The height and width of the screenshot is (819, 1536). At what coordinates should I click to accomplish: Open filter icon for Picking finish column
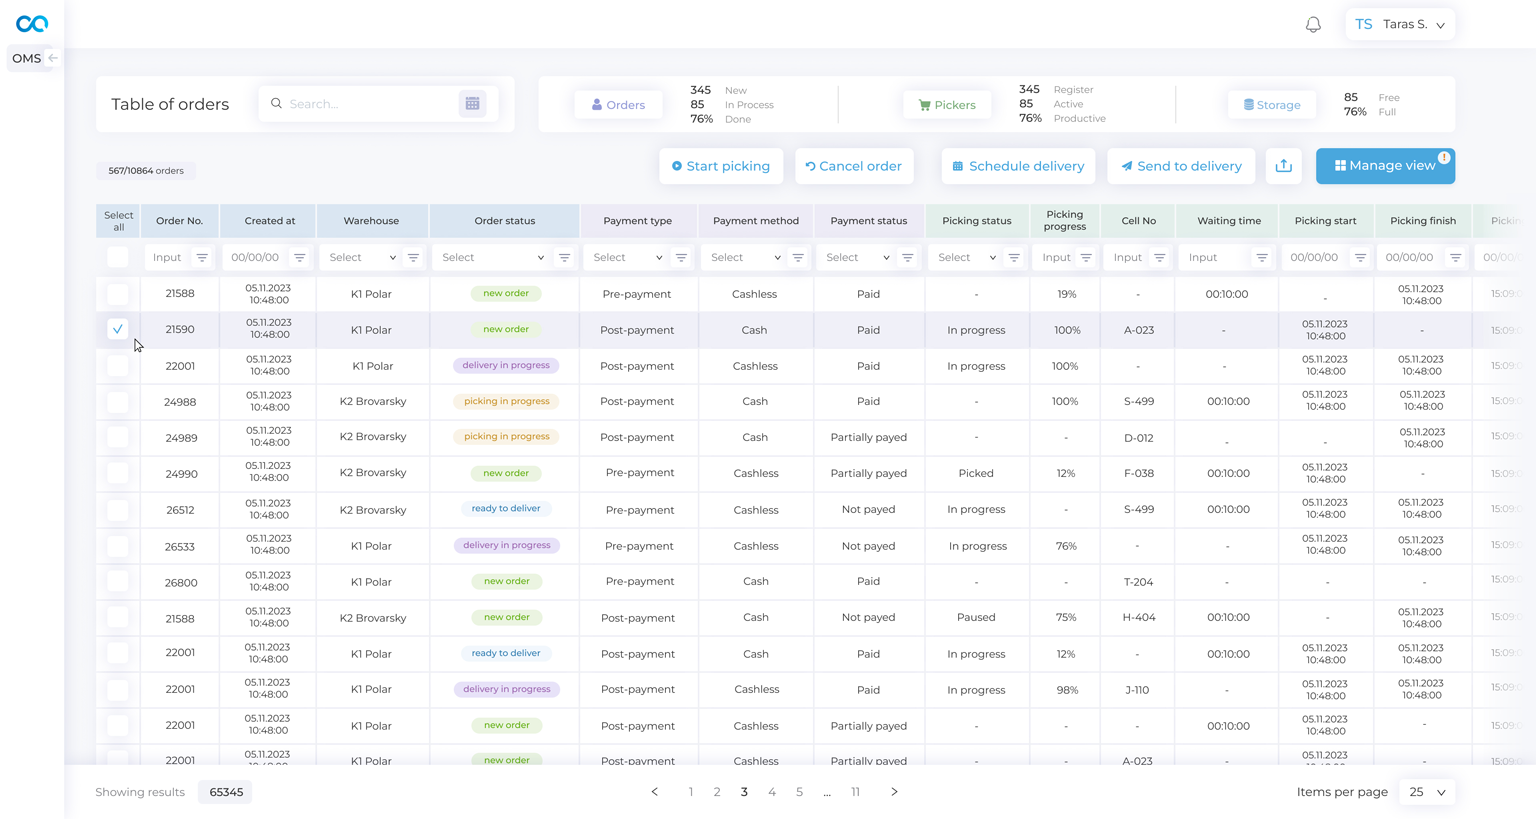click(x=1456, y=258)
